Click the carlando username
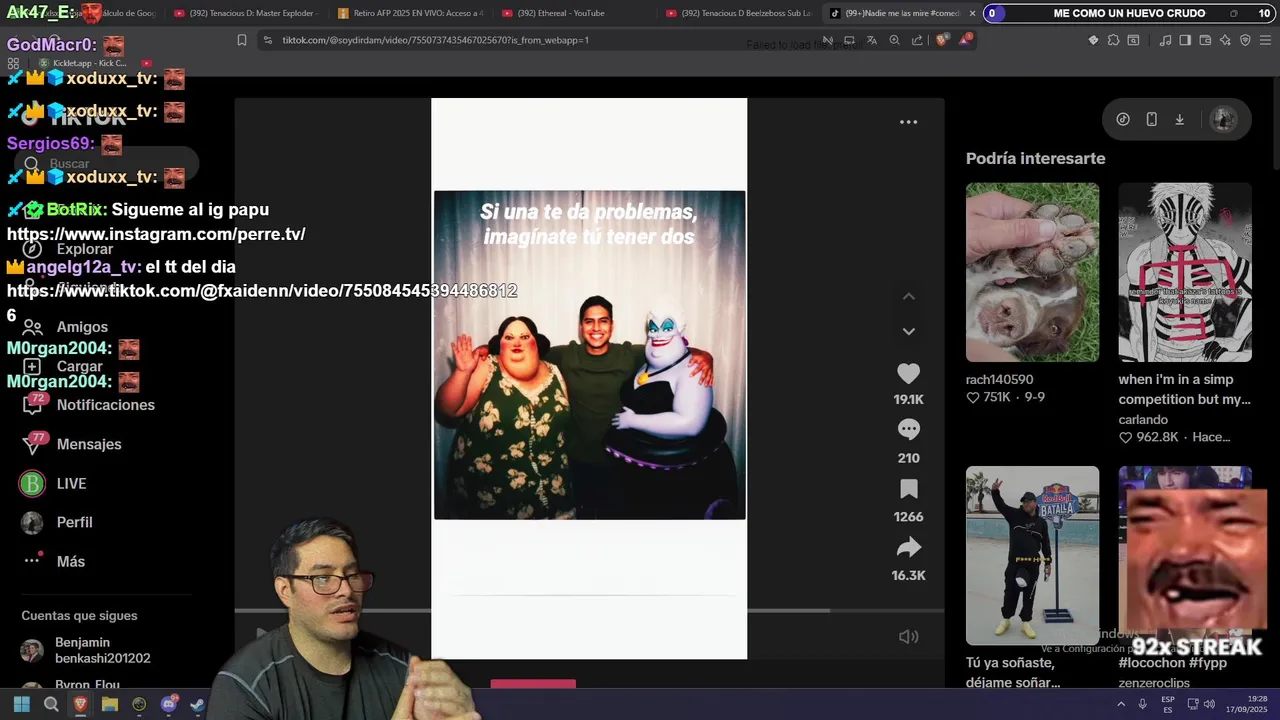Viewport: 1280px width, 720px height. (x=1143, y=420)
